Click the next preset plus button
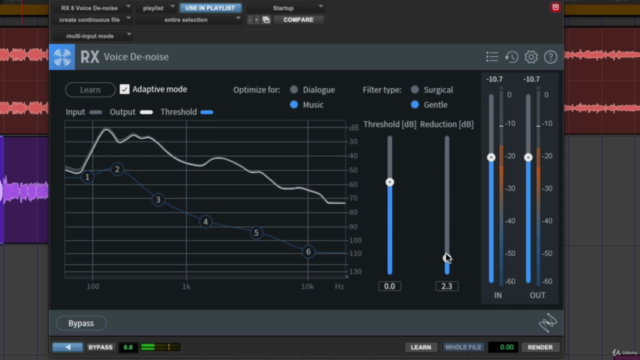640x360 pixels. coord(257,20)
